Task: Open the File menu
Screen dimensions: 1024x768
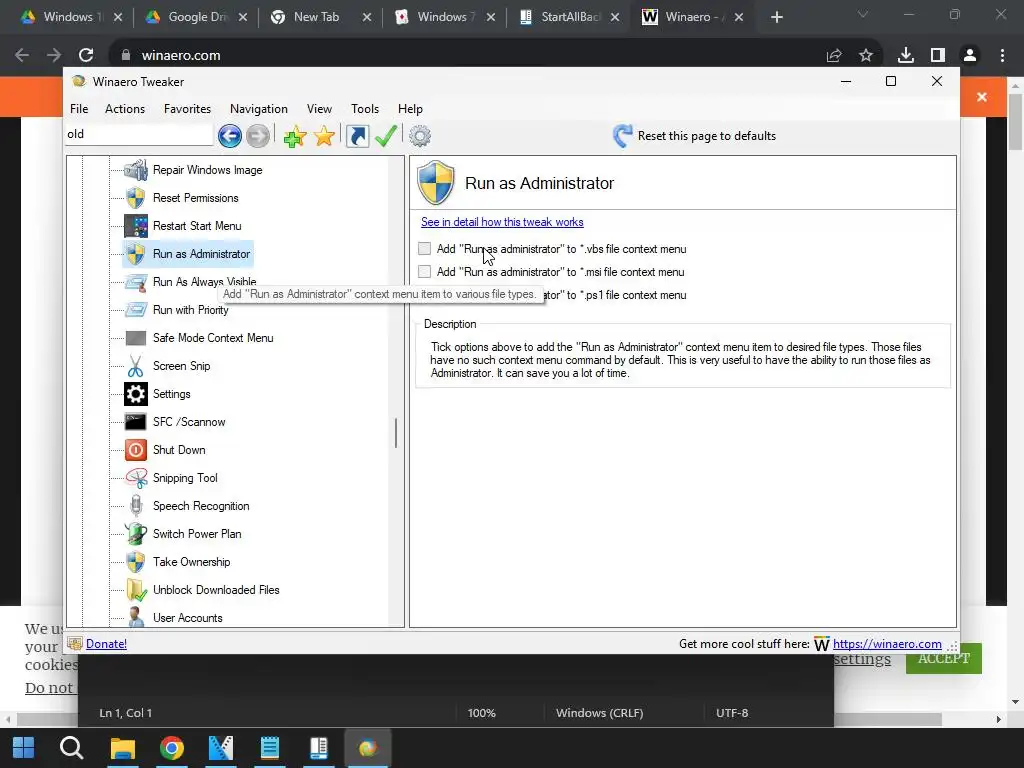Action: click(79, 109)
